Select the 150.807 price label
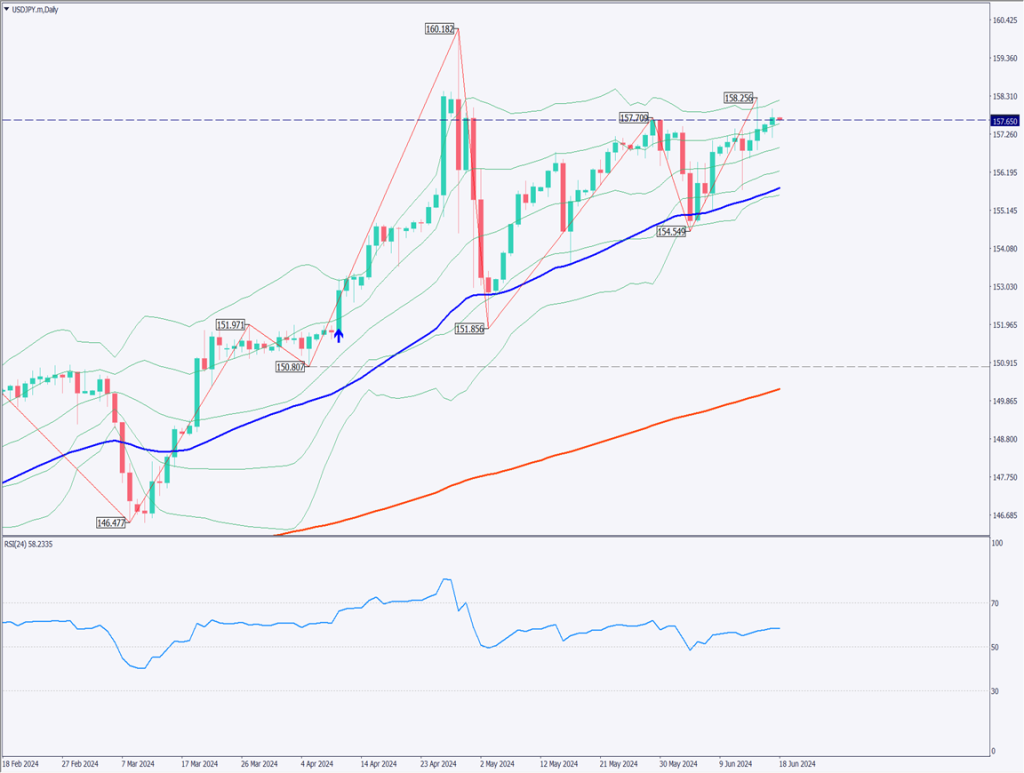This screenshot has width=1024, height=773. coord(291,367)
